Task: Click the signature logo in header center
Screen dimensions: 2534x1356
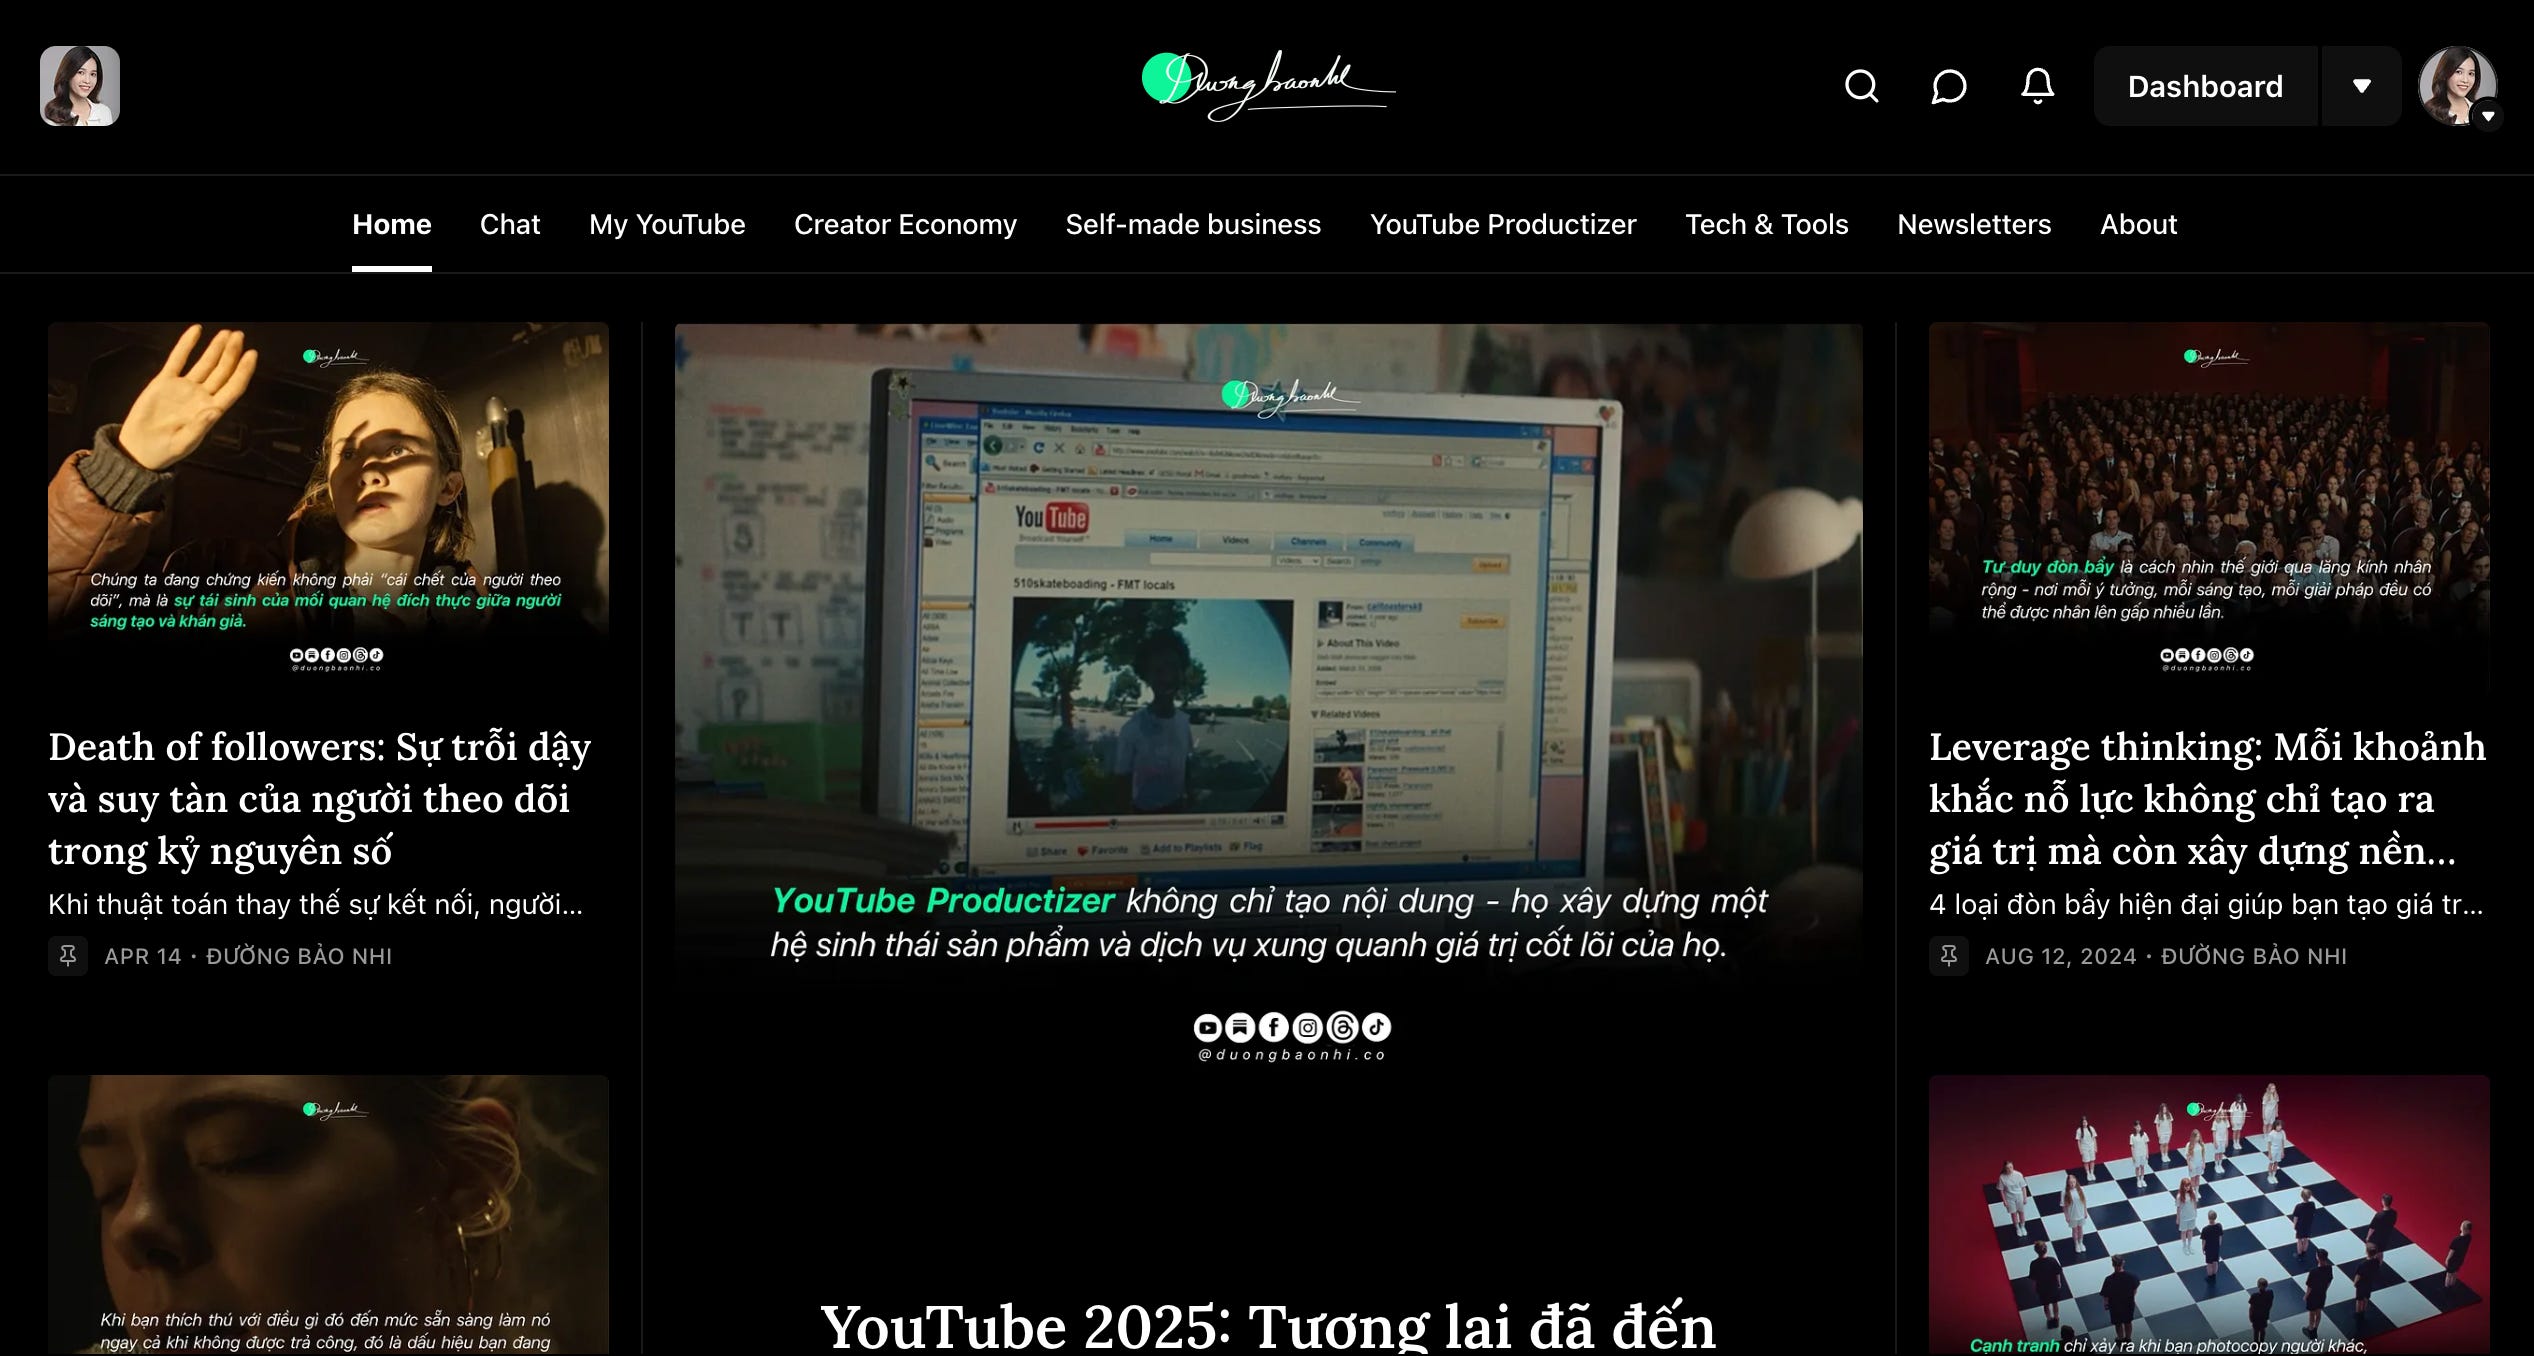Action: pyautogui.click(x=1268, y=86)
